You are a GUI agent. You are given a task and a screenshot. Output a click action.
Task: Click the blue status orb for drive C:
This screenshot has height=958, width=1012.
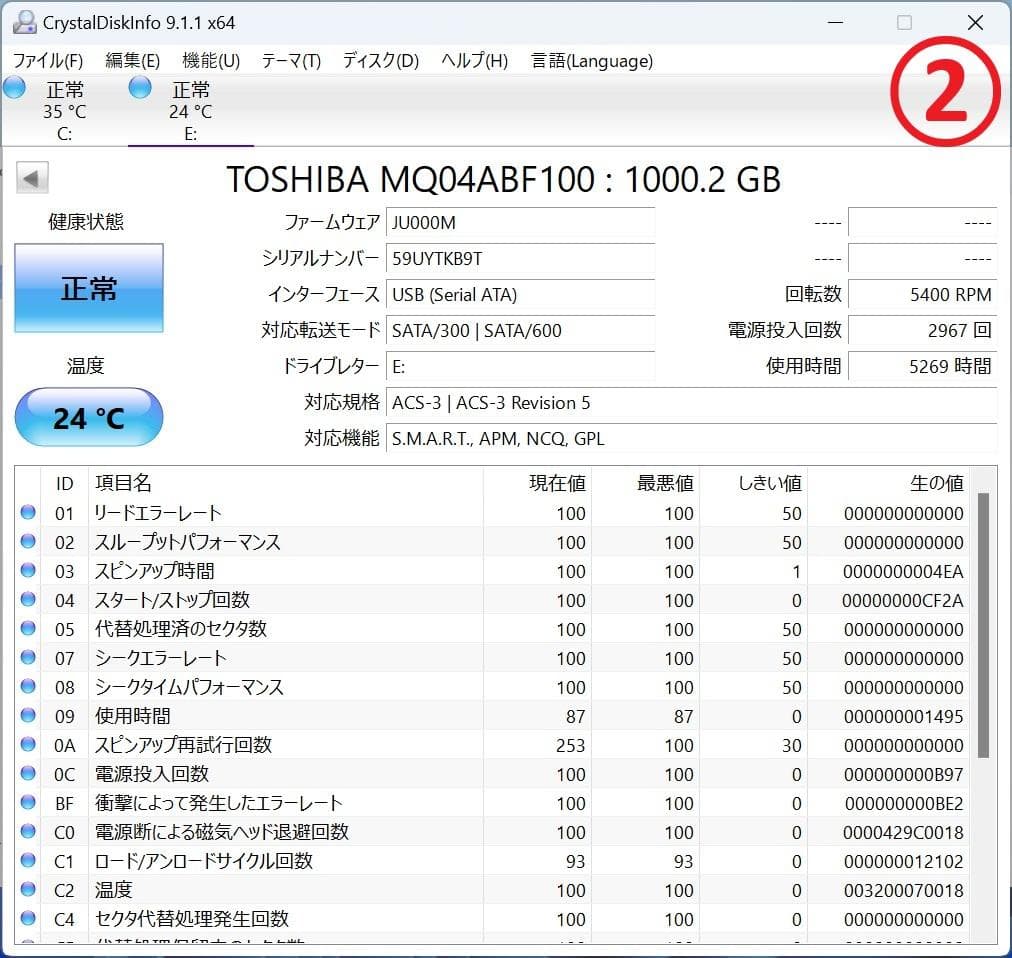14,87
